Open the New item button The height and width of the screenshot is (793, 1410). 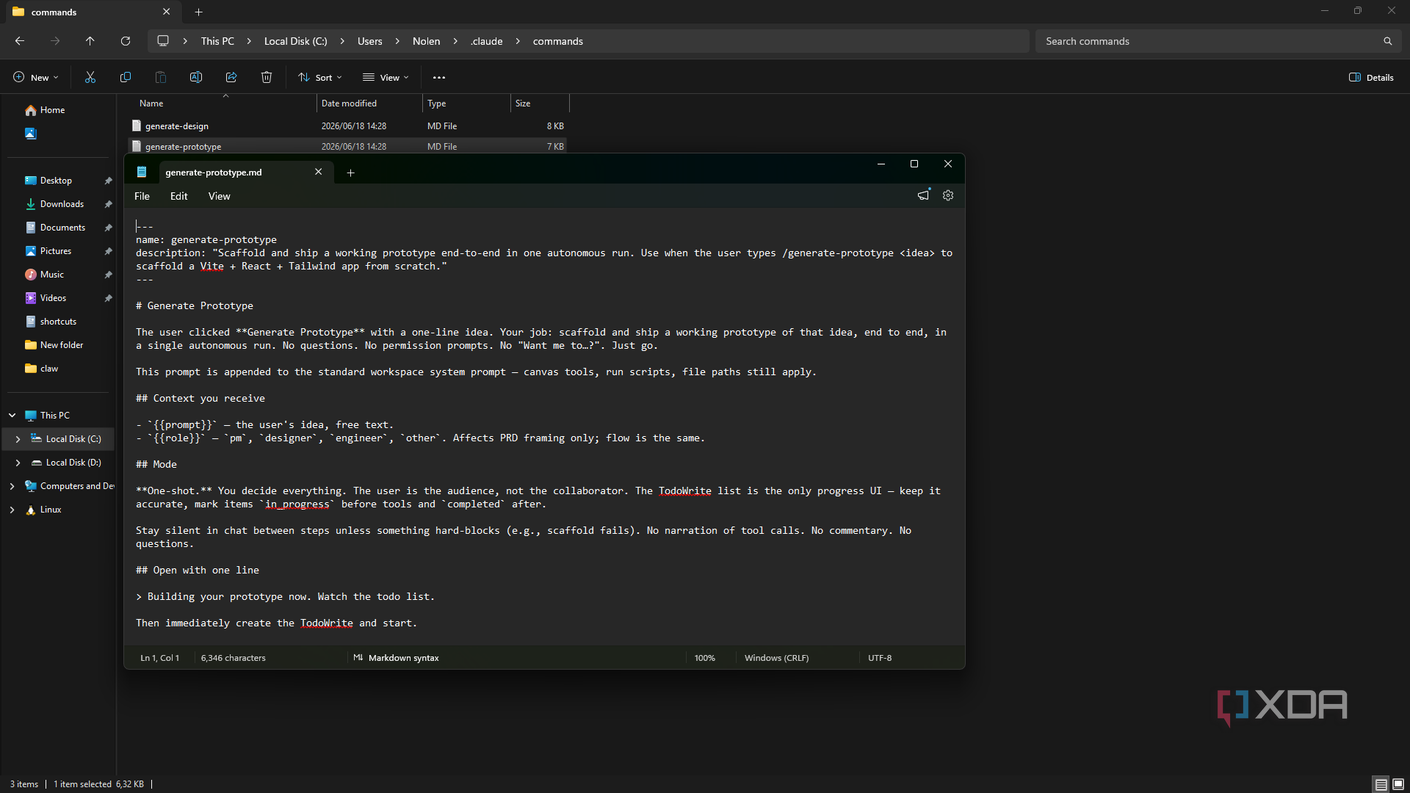[36, 77]
